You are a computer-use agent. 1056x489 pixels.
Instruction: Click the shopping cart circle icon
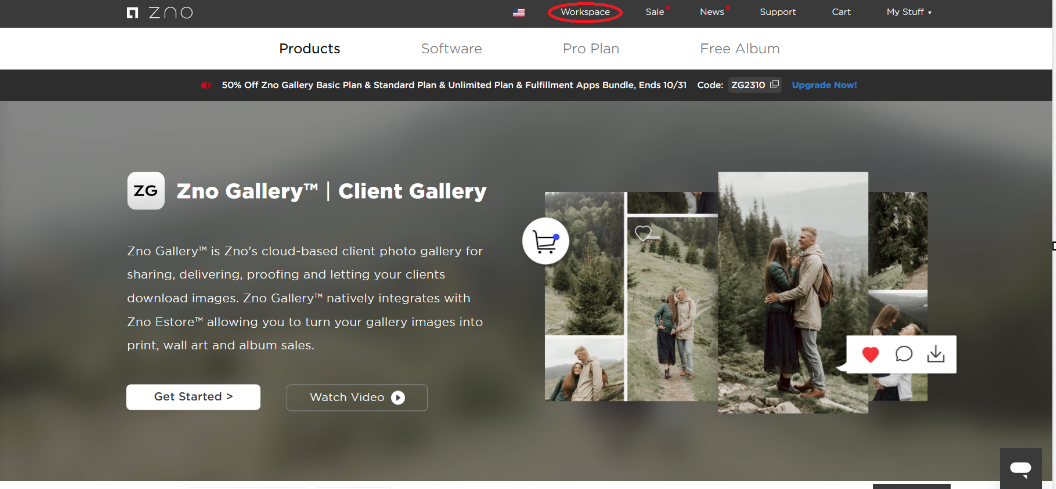coord(546,240)
